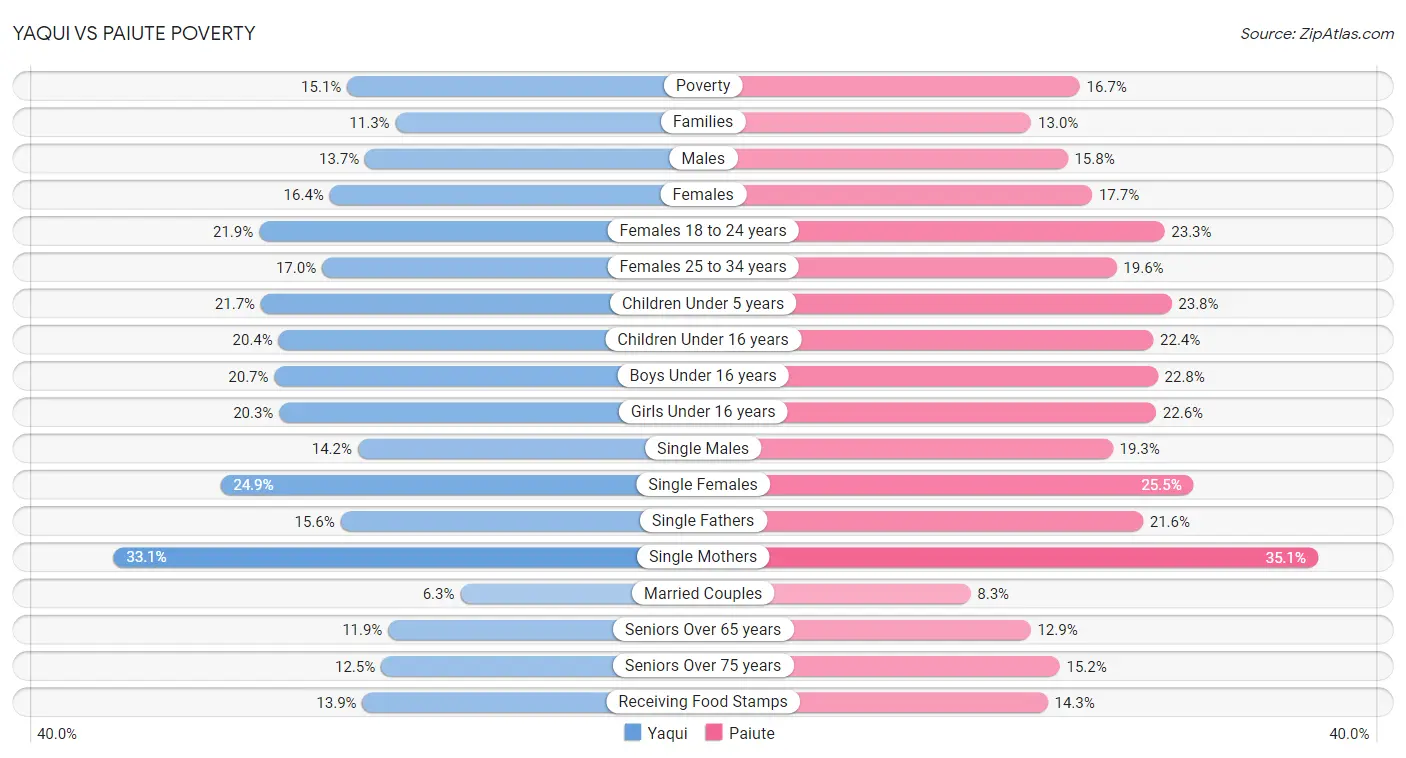
Task: Select the Single Mothers category label
Action: tap(703, 557)
